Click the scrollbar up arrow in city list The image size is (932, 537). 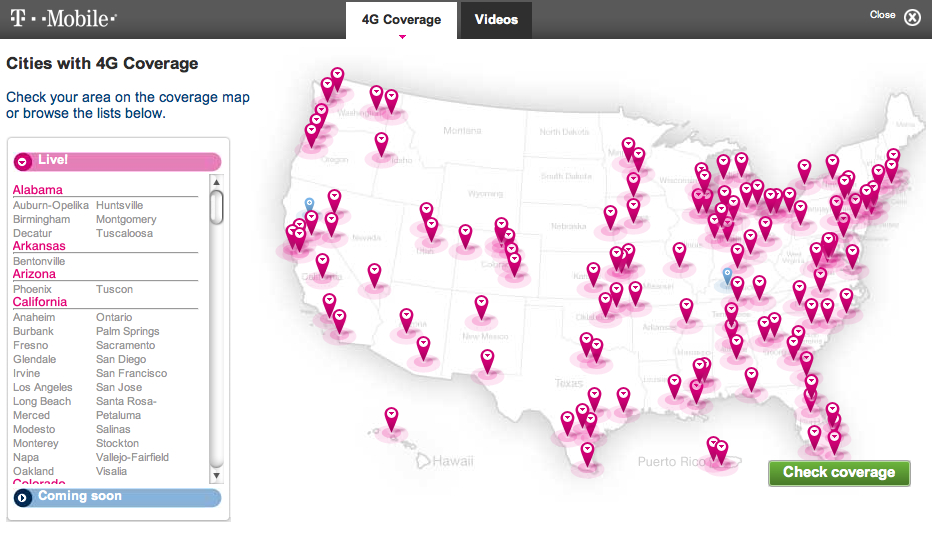[x=216, y=182]
